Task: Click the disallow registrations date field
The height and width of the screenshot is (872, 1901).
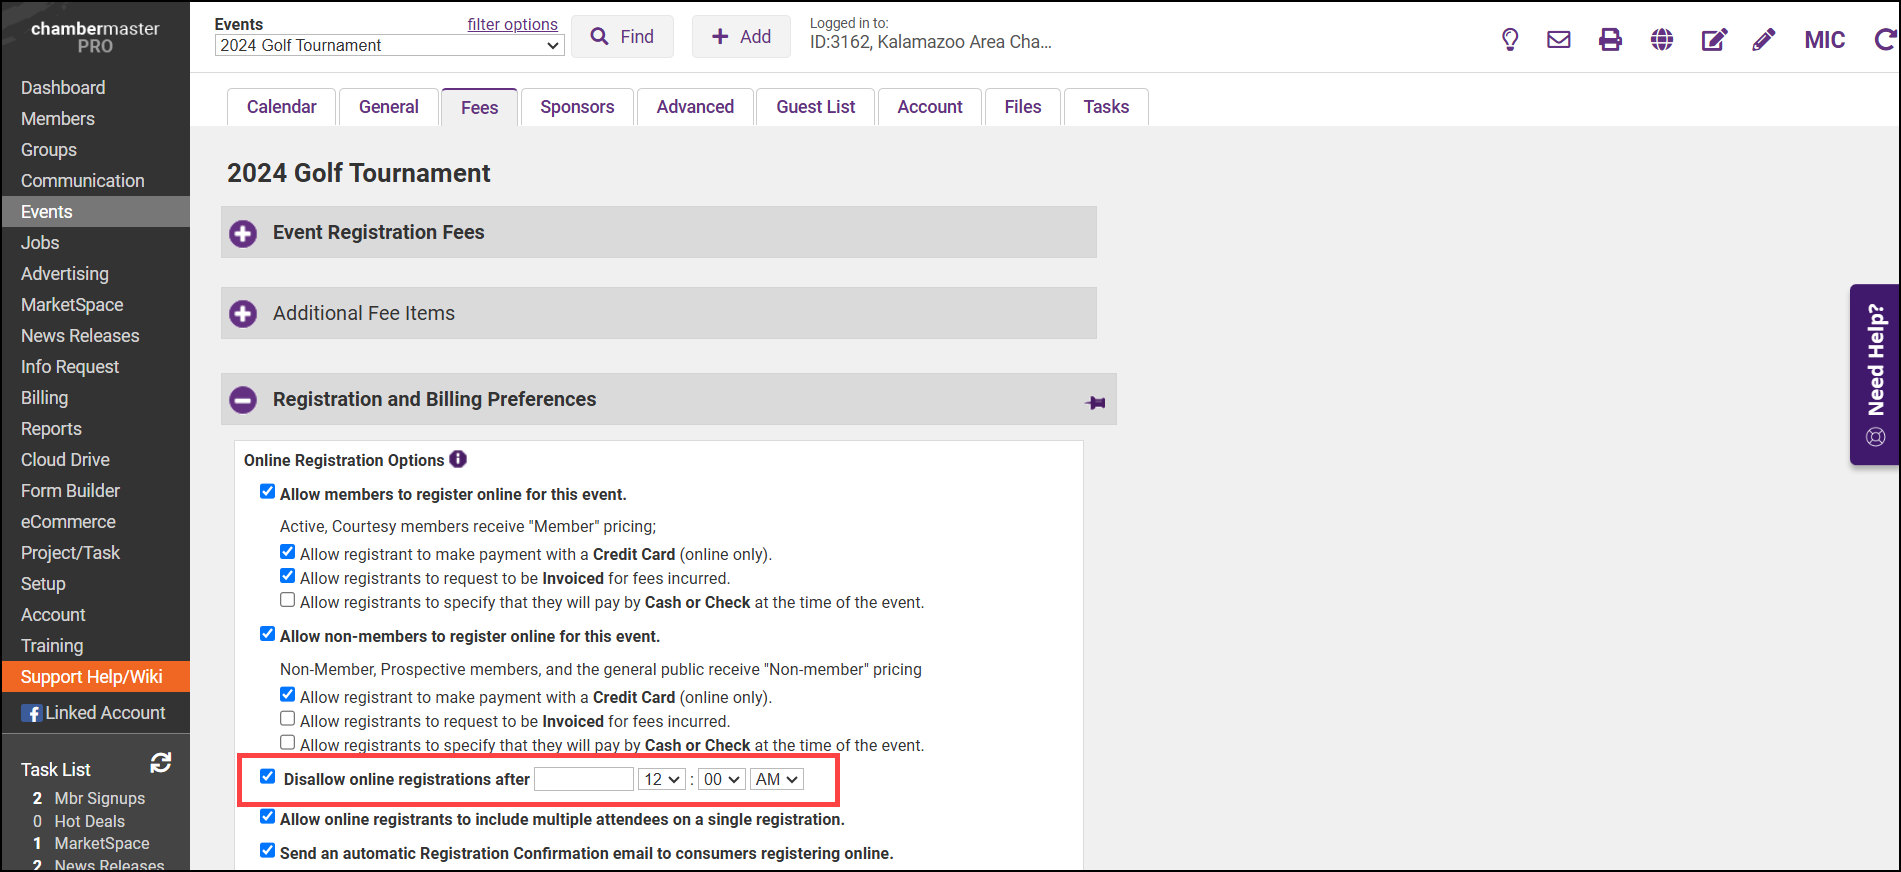Action: point(584,780)
